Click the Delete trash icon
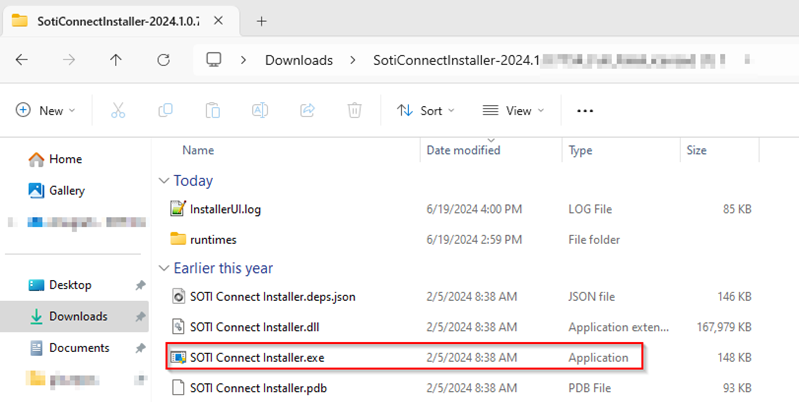 click(355, 110)
